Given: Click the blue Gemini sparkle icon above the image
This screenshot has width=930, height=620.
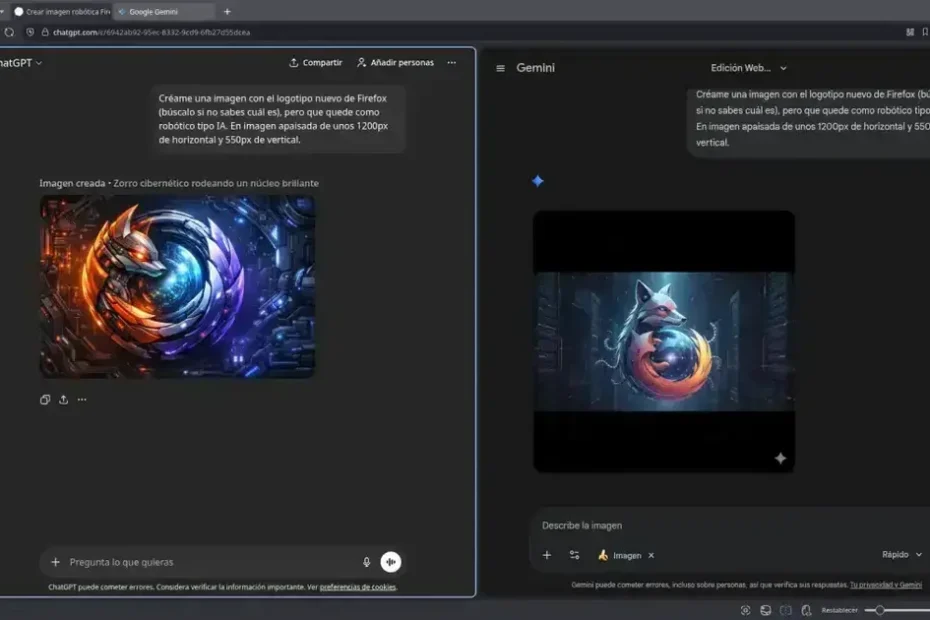Looking at the screenshot, I should coord(537,180).
